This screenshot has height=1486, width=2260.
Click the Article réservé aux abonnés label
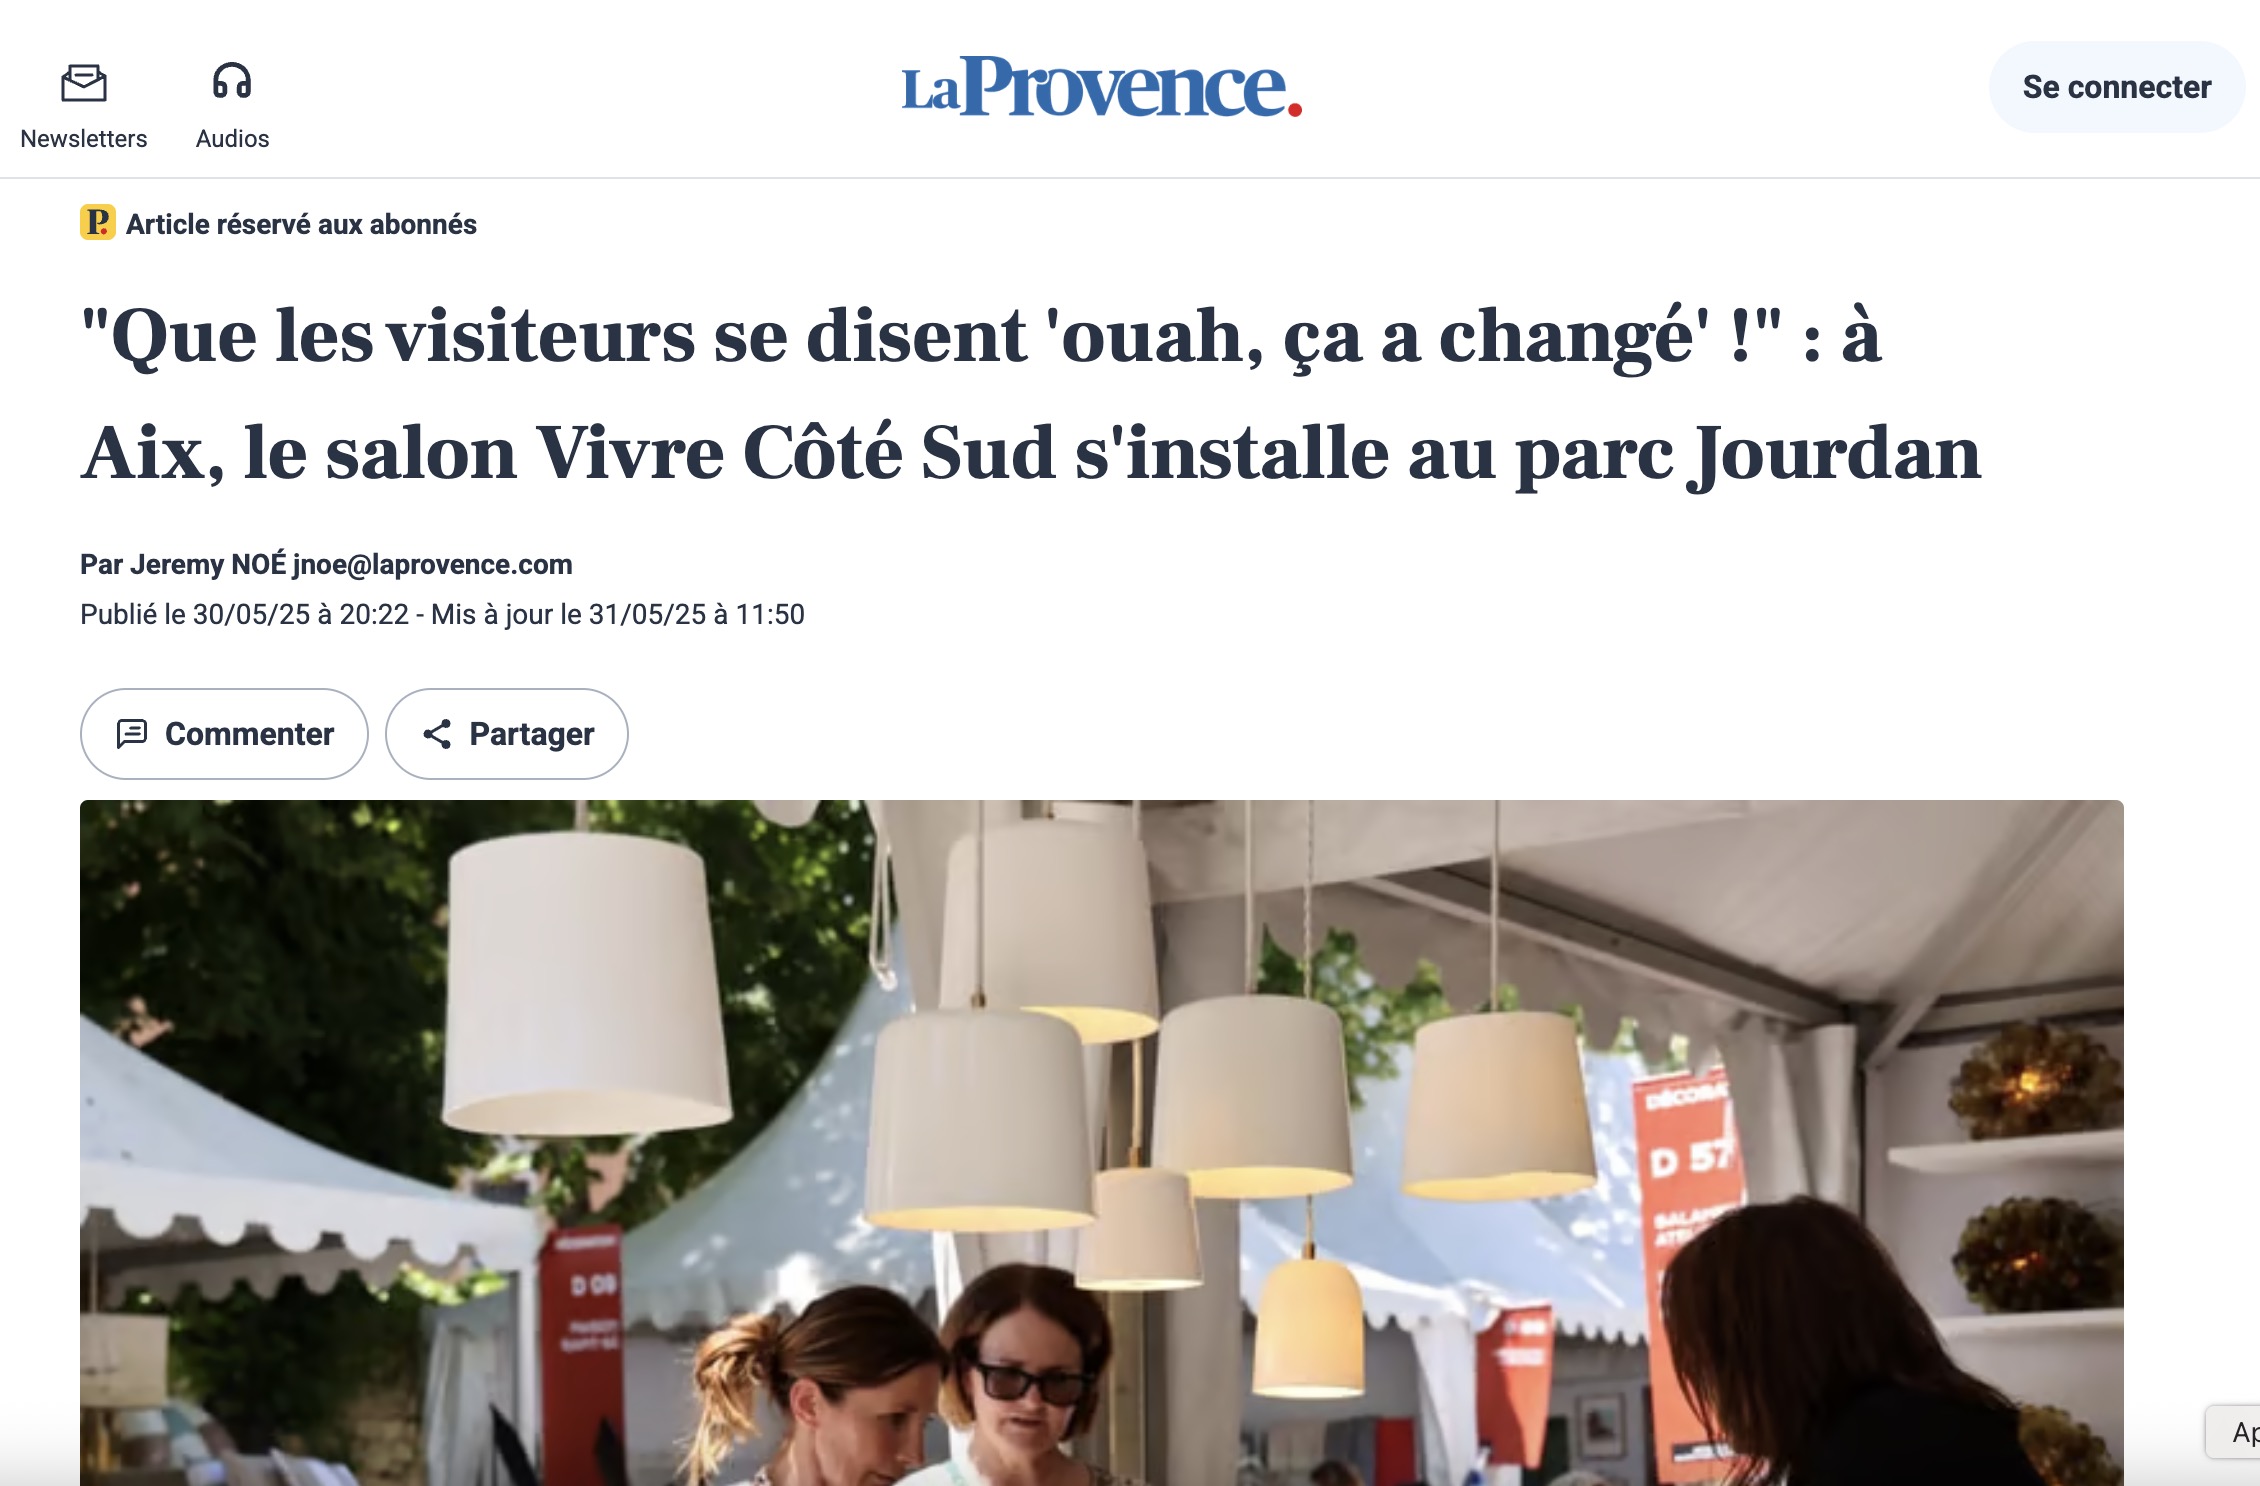(x=301, y=224)
